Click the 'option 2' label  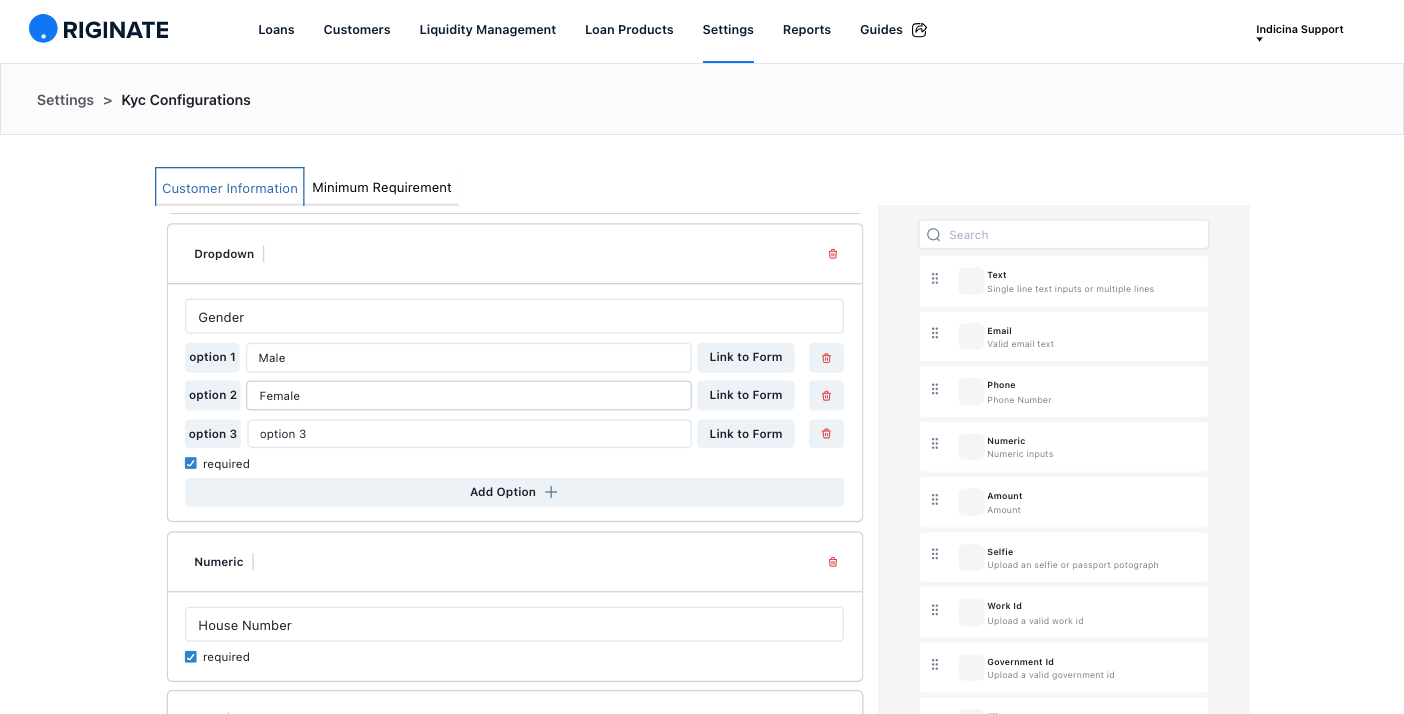pos(213,395)
